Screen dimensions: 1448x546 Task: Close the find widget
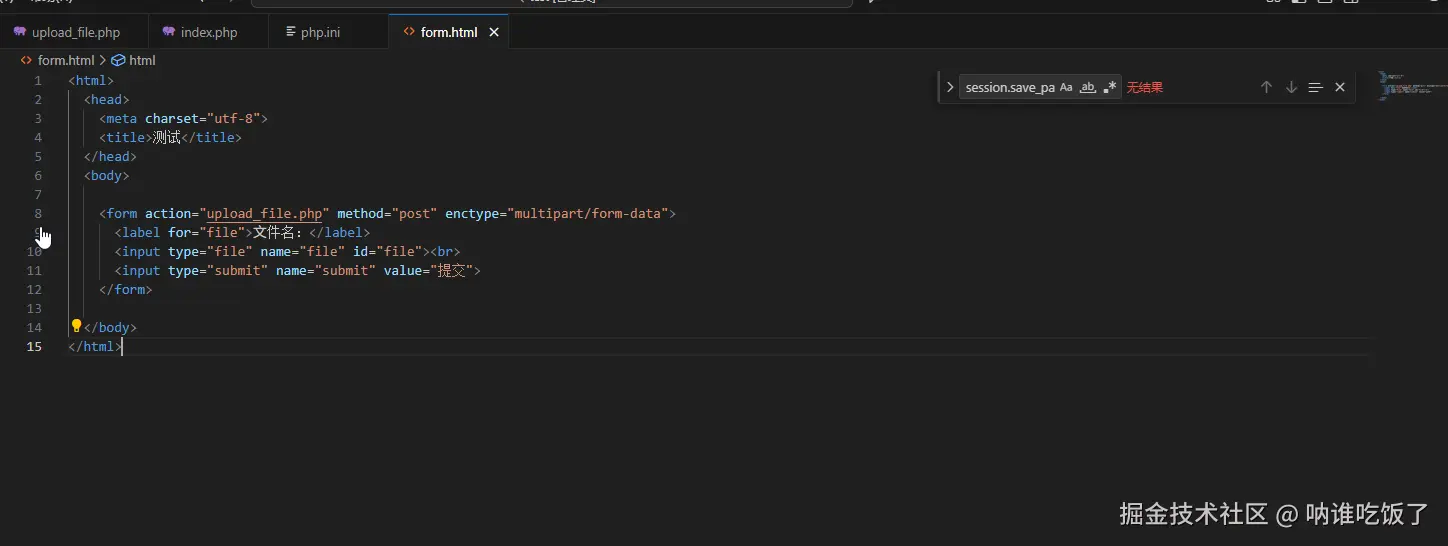coord(1340,87)
